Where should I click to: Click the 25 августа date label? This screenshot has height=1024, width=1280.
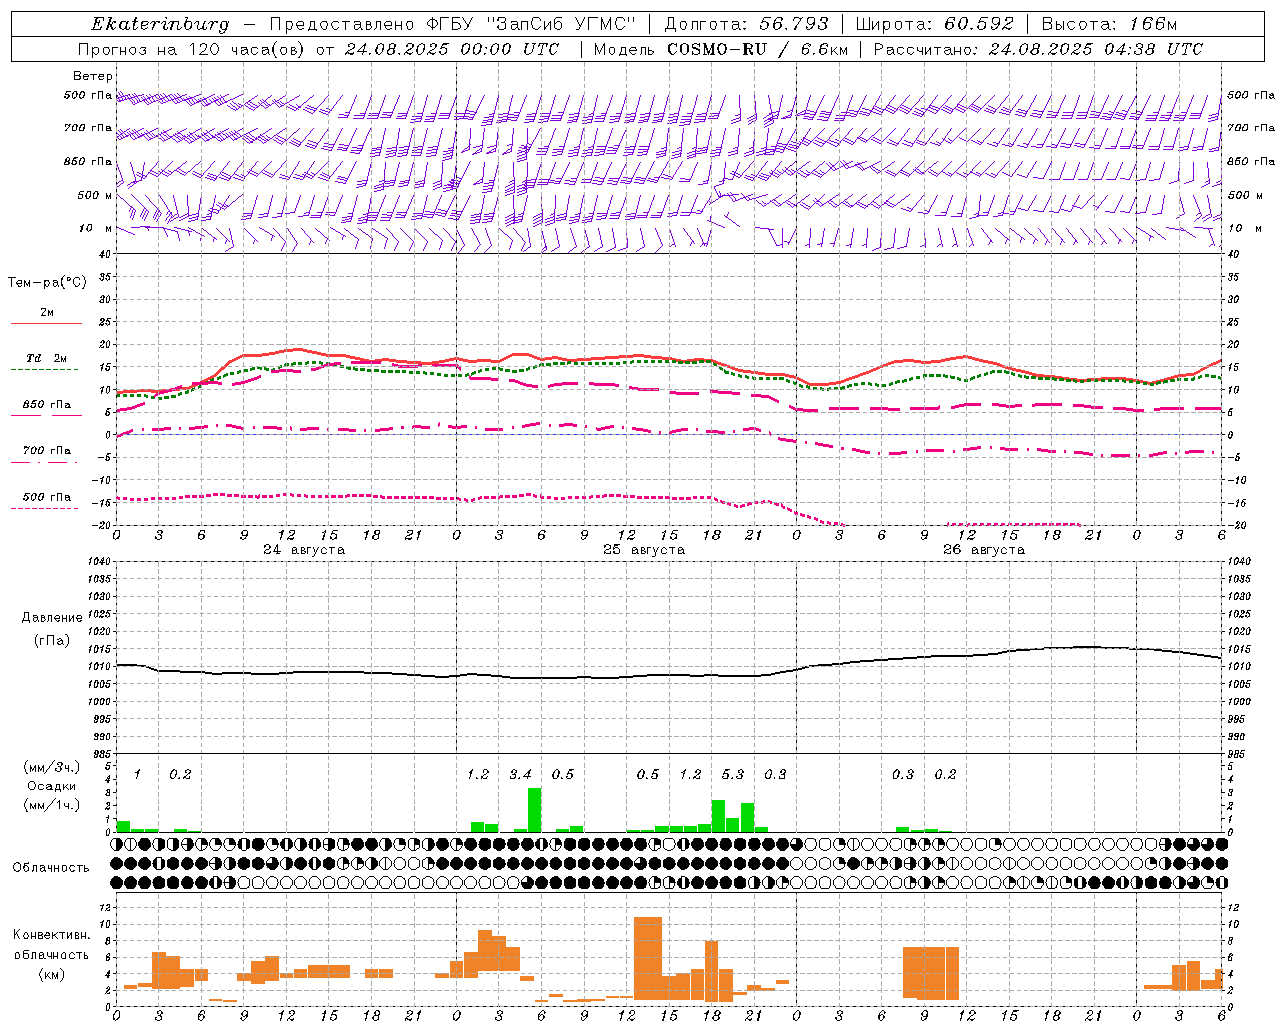tap(644, 550)
